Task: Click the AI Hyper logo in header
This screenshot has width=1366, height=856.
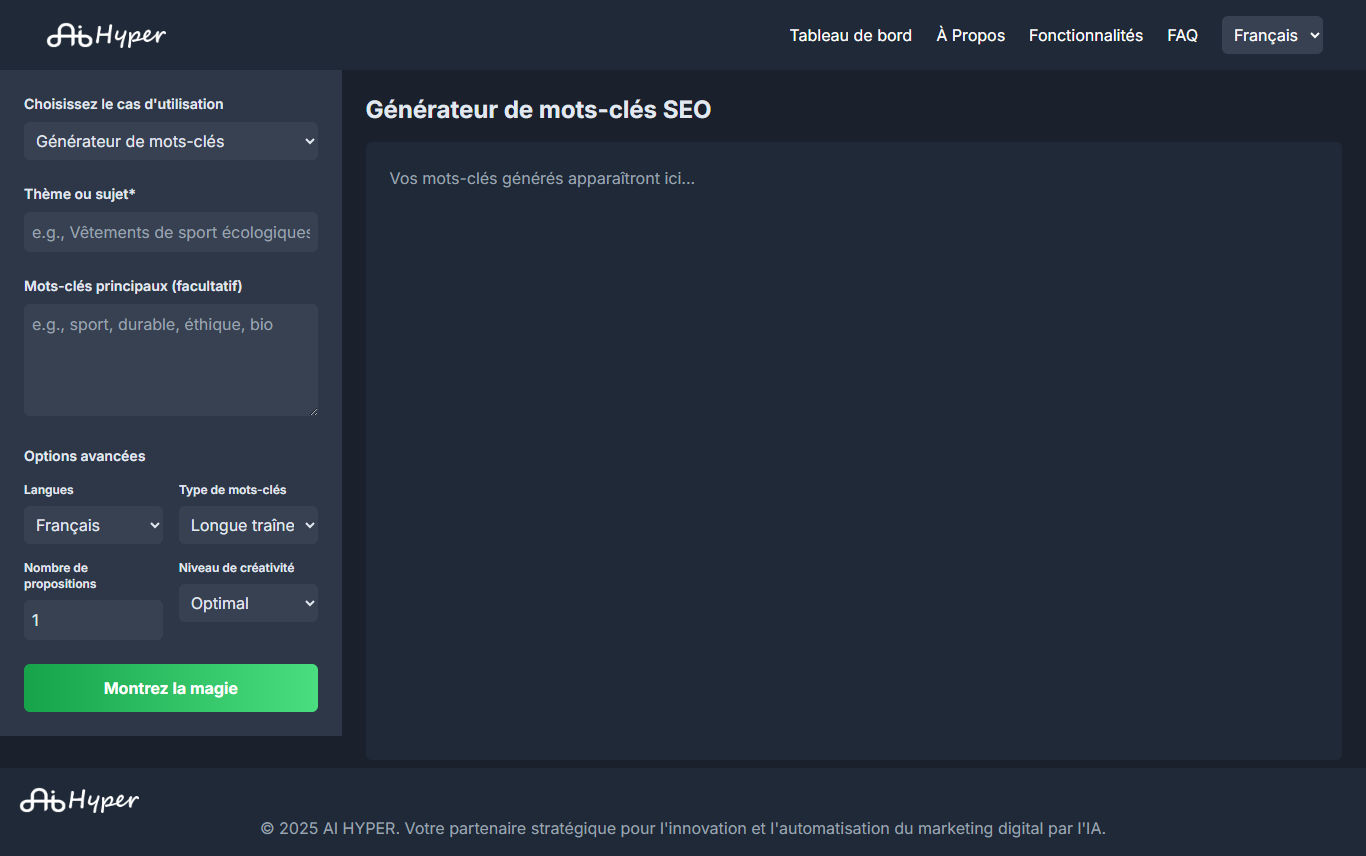Action: (106, 35)
